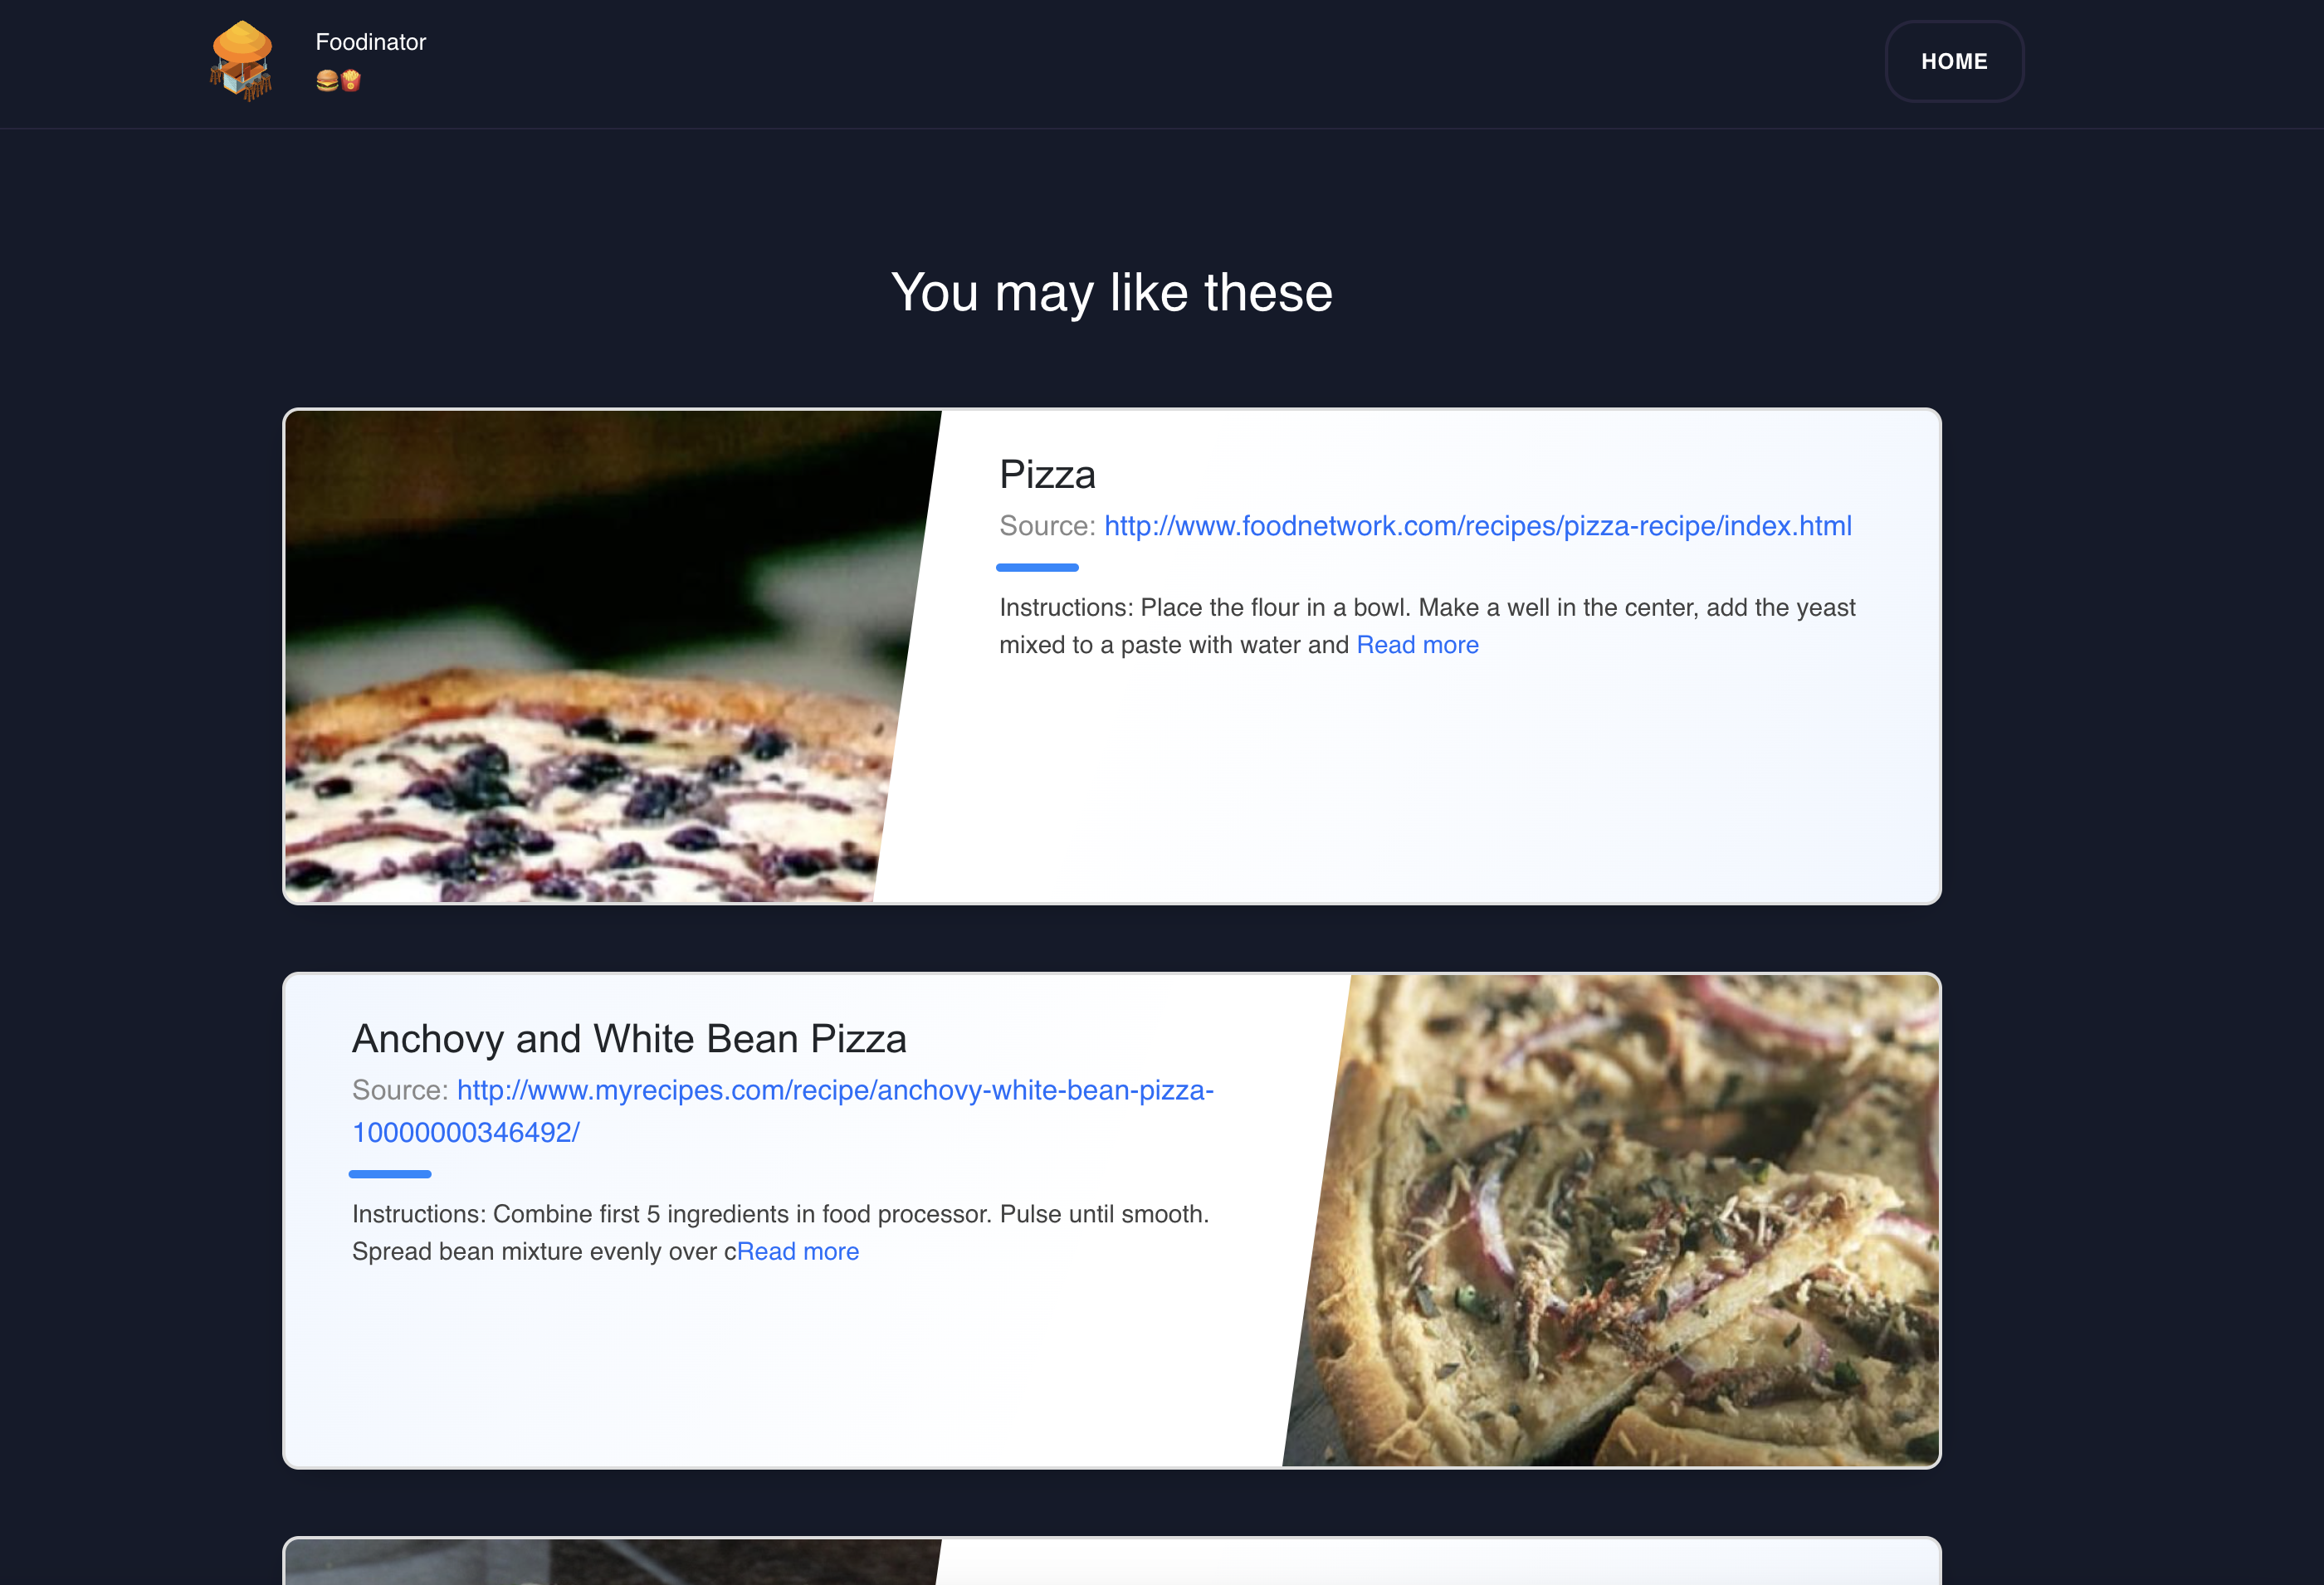
Task: Click the instructions text 'Combine first 5 ingredients'
Action: pos(780,1233)
